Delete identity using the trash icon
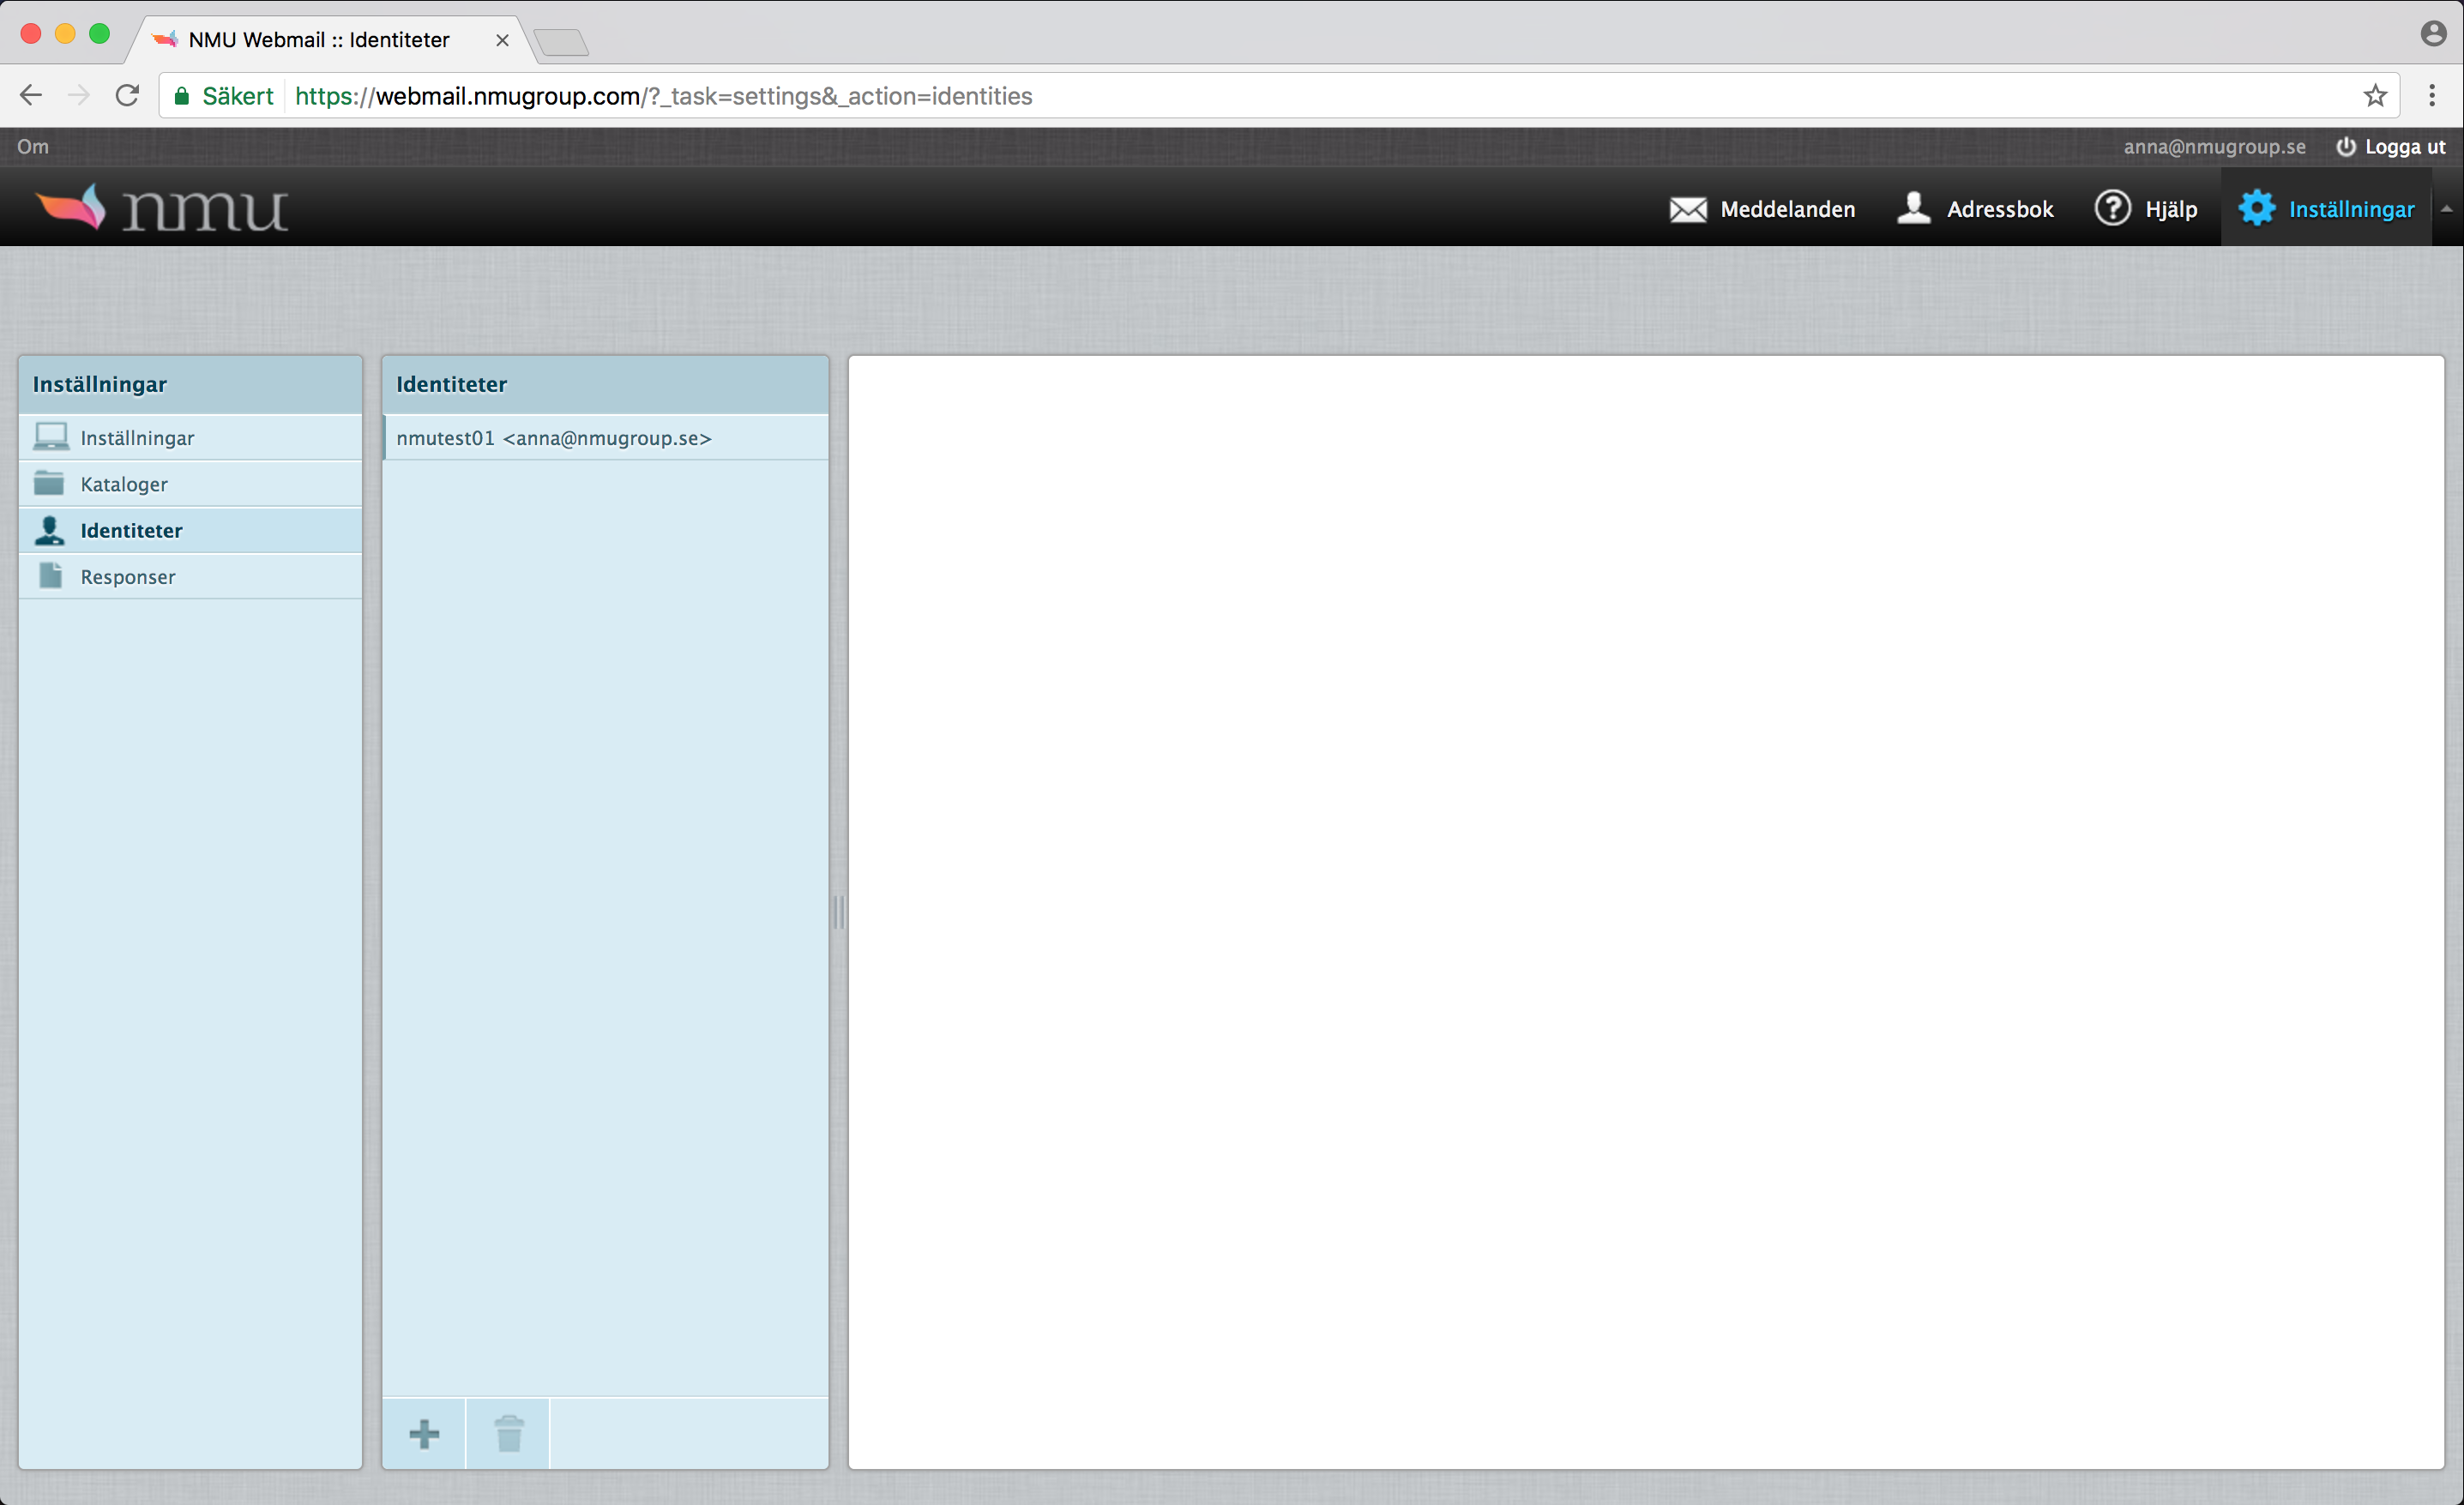This screenshot has width=2464, height=1505. [509, 1433]
